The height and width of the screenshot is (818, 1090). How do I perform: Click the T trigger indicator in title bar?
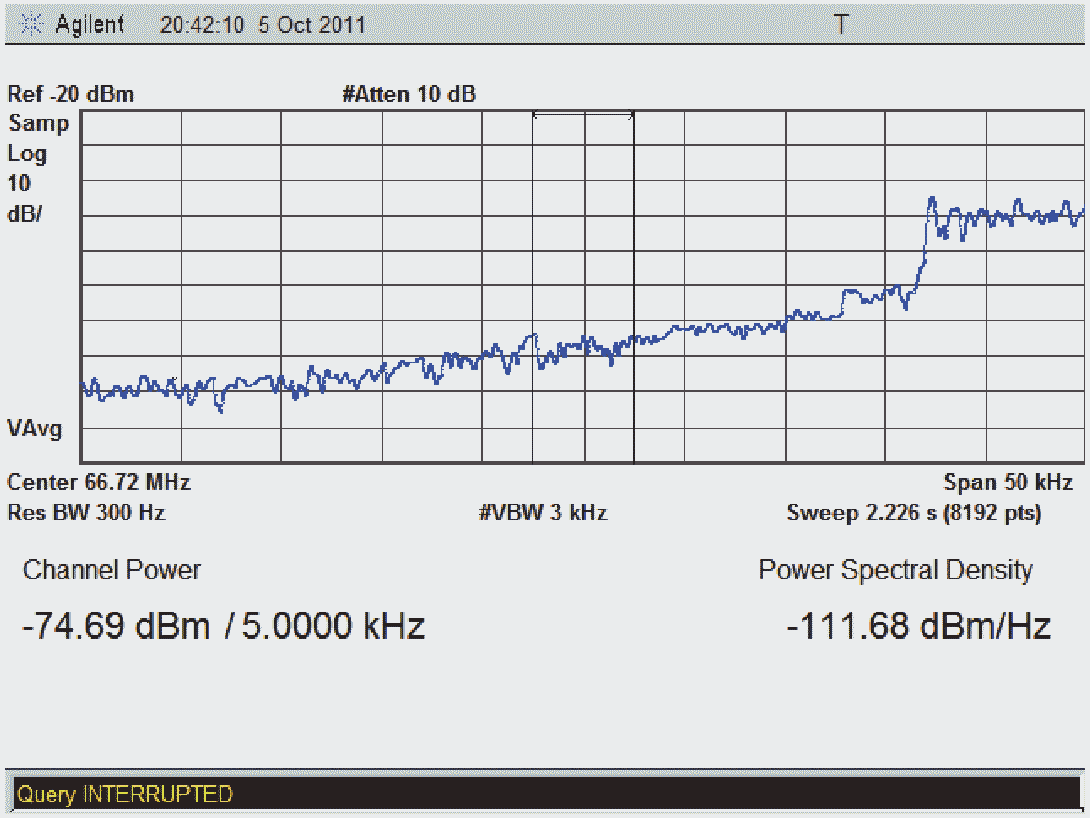click(841, 25)
